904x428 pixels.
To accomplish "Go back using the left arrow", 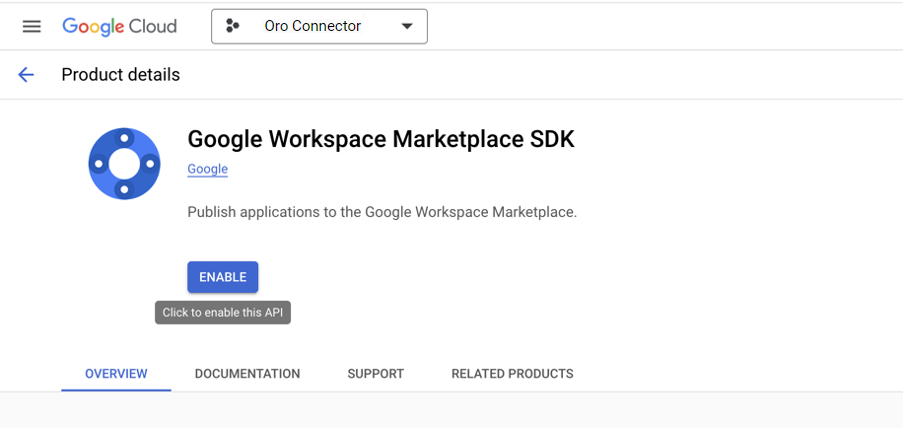I will click(26, 75).
